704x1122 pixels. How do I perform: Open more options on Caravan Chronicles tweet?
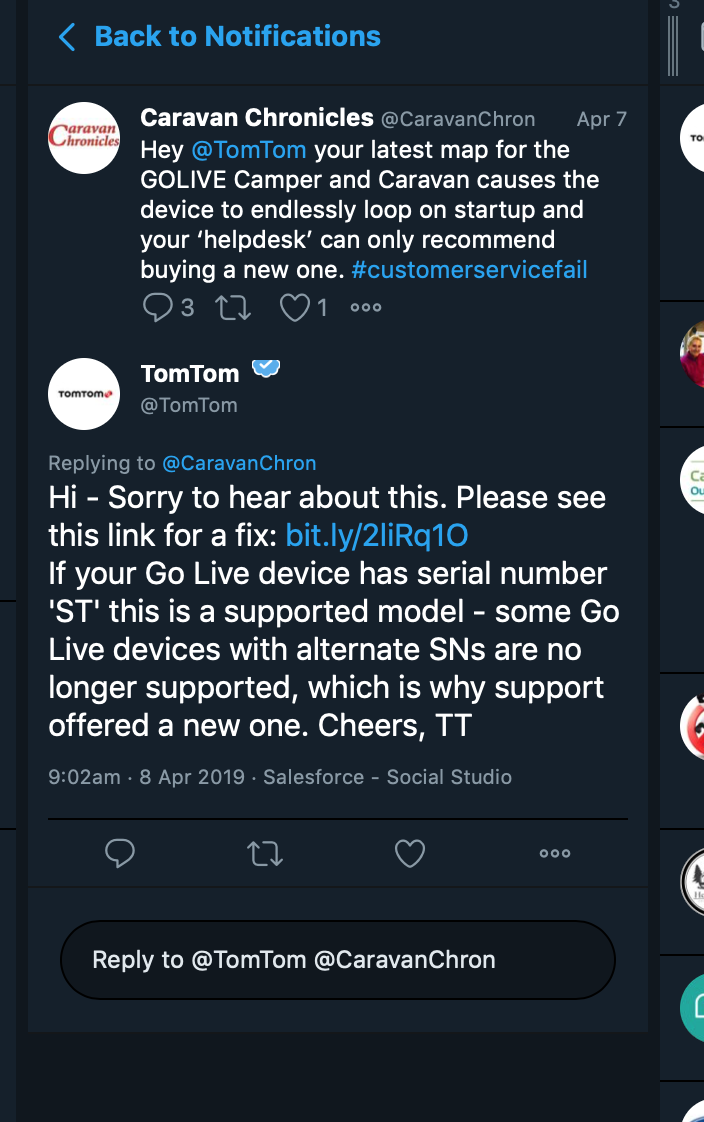click(365, 307)
